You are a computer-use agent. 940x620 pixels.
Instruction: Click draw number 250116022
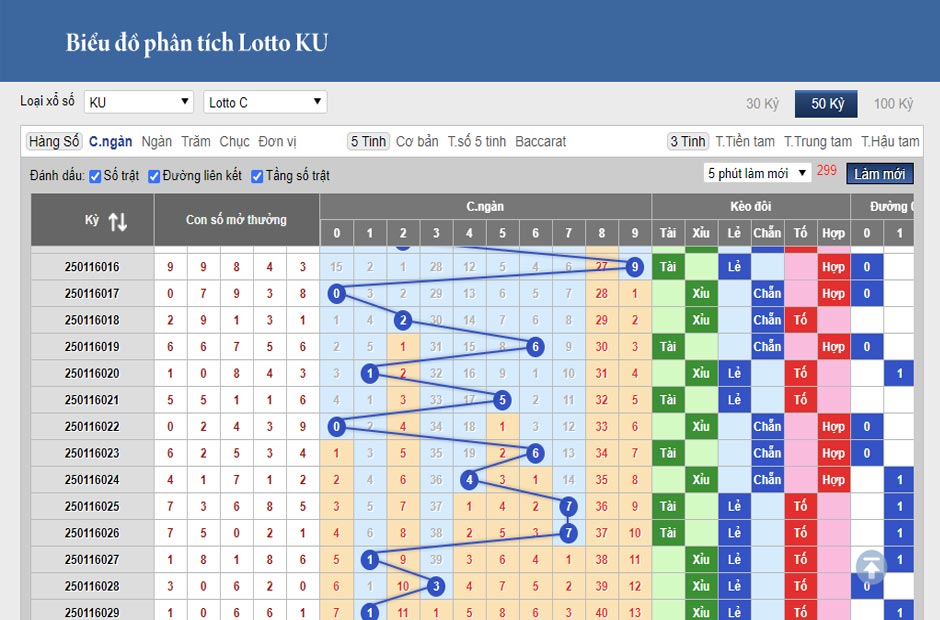(x=92, y=426)
